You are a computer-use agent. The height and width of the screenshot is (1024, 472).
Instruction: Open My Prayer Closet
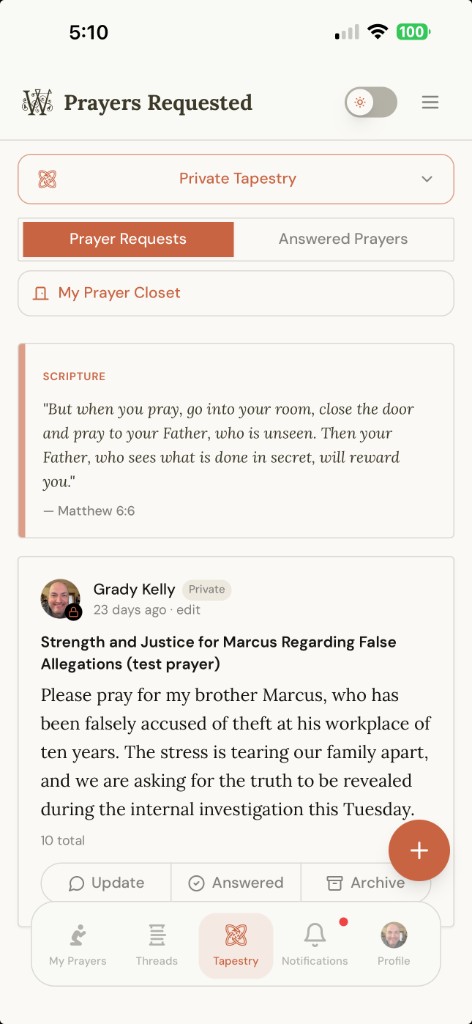(236, 293)
